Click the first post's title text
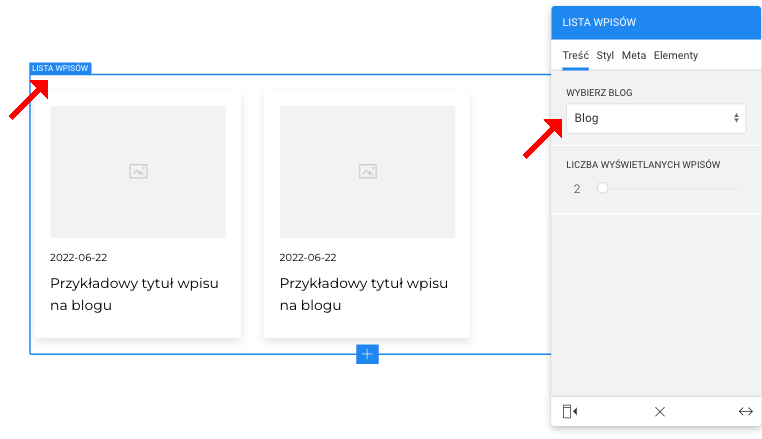762x439 pixels. pos(134,294)
